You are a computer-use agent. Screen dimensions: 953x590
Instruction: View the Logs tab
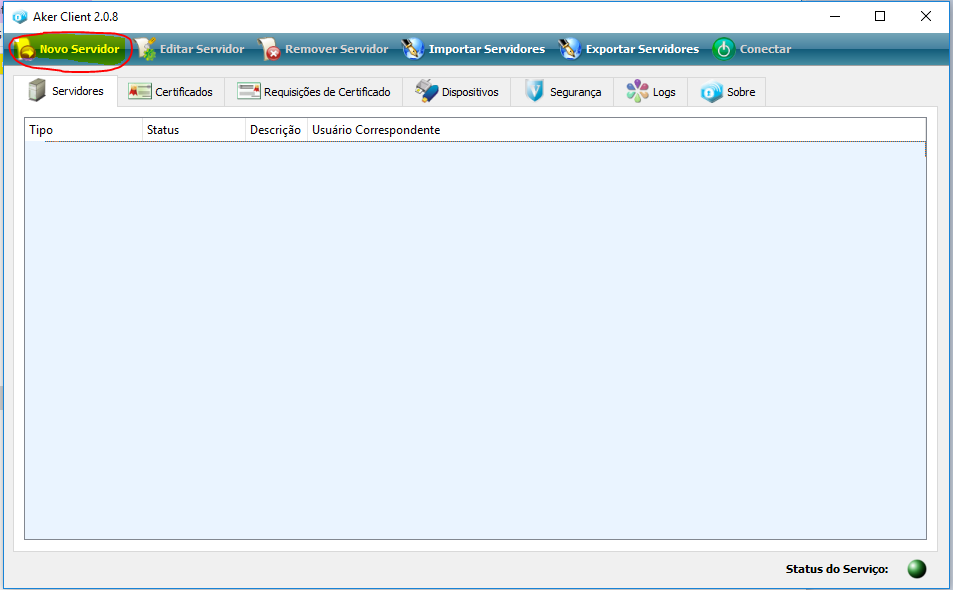(x=651, y=92)
